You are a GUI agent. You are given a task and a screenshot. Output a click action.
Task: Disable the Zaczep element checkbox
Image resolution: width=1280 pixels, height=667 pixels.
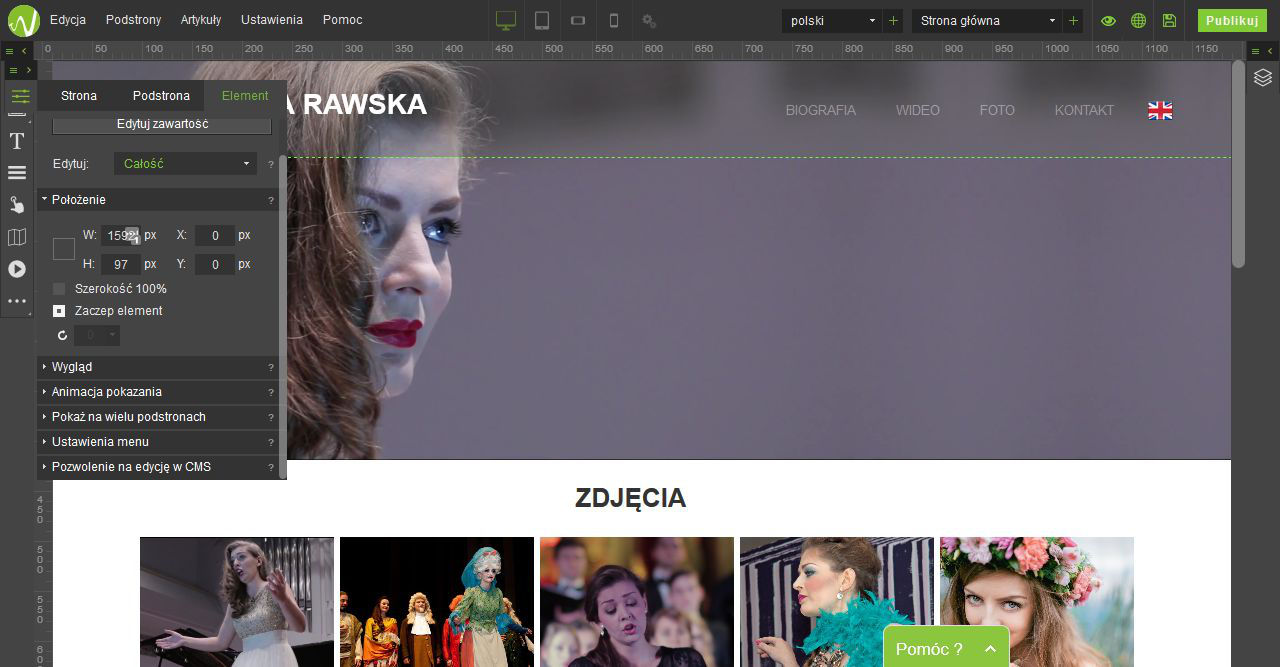pos(58,310)
